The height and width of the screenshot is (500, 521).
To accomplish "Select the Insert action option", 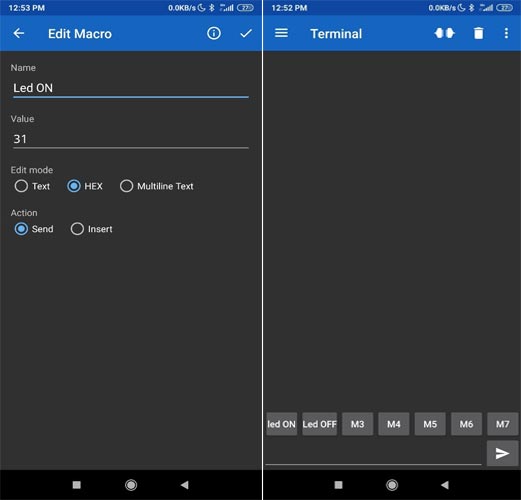I will (91, 229).
